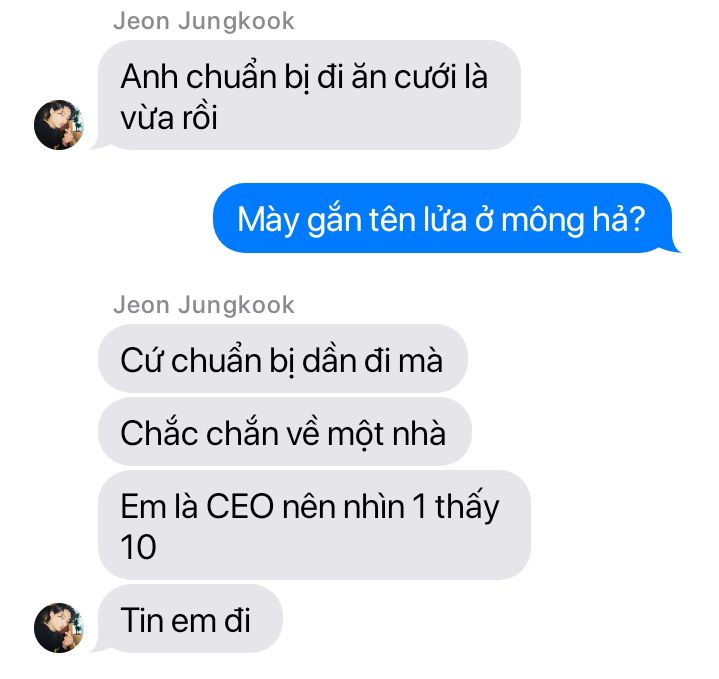719x679 pixels.
Task: Tap the 'Cứ chuẩn bị dần đi mà' bubble
Action: [282, 358]
